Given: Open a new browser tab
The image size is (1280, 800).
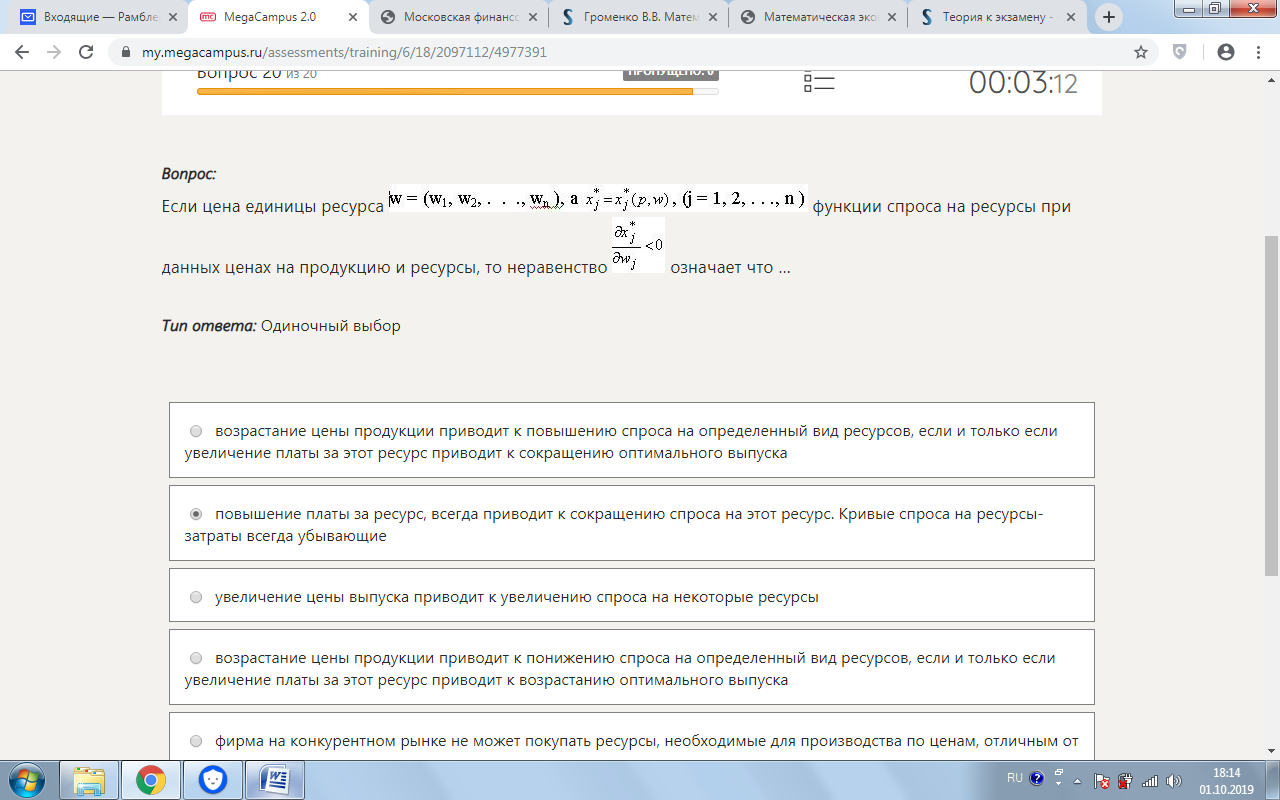Looking at the screenshot, I should pyautogui.click(x=1108, y=17).
